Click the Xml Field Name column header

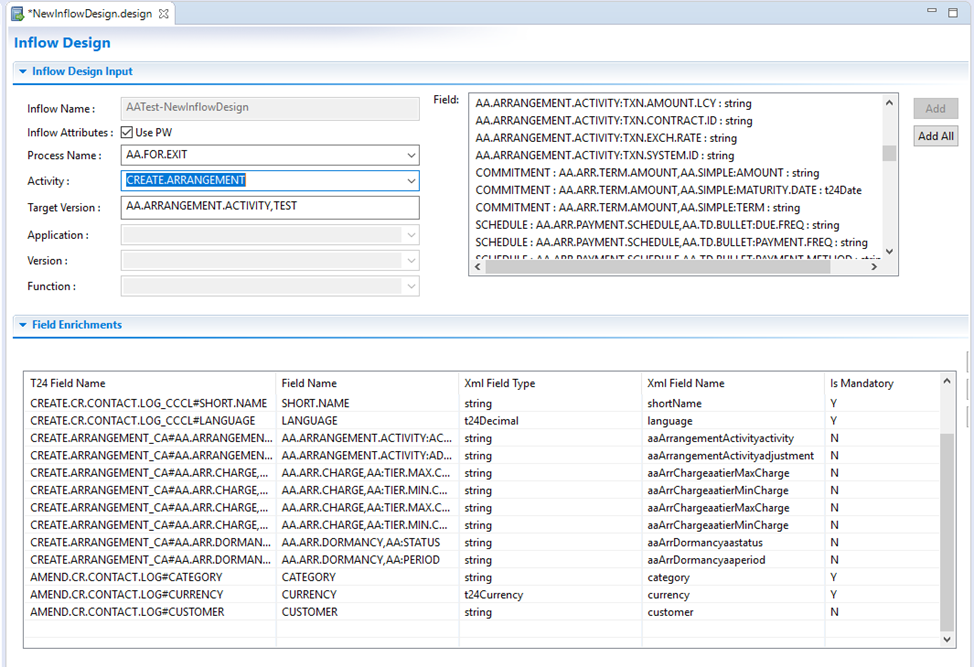[685, 383]
